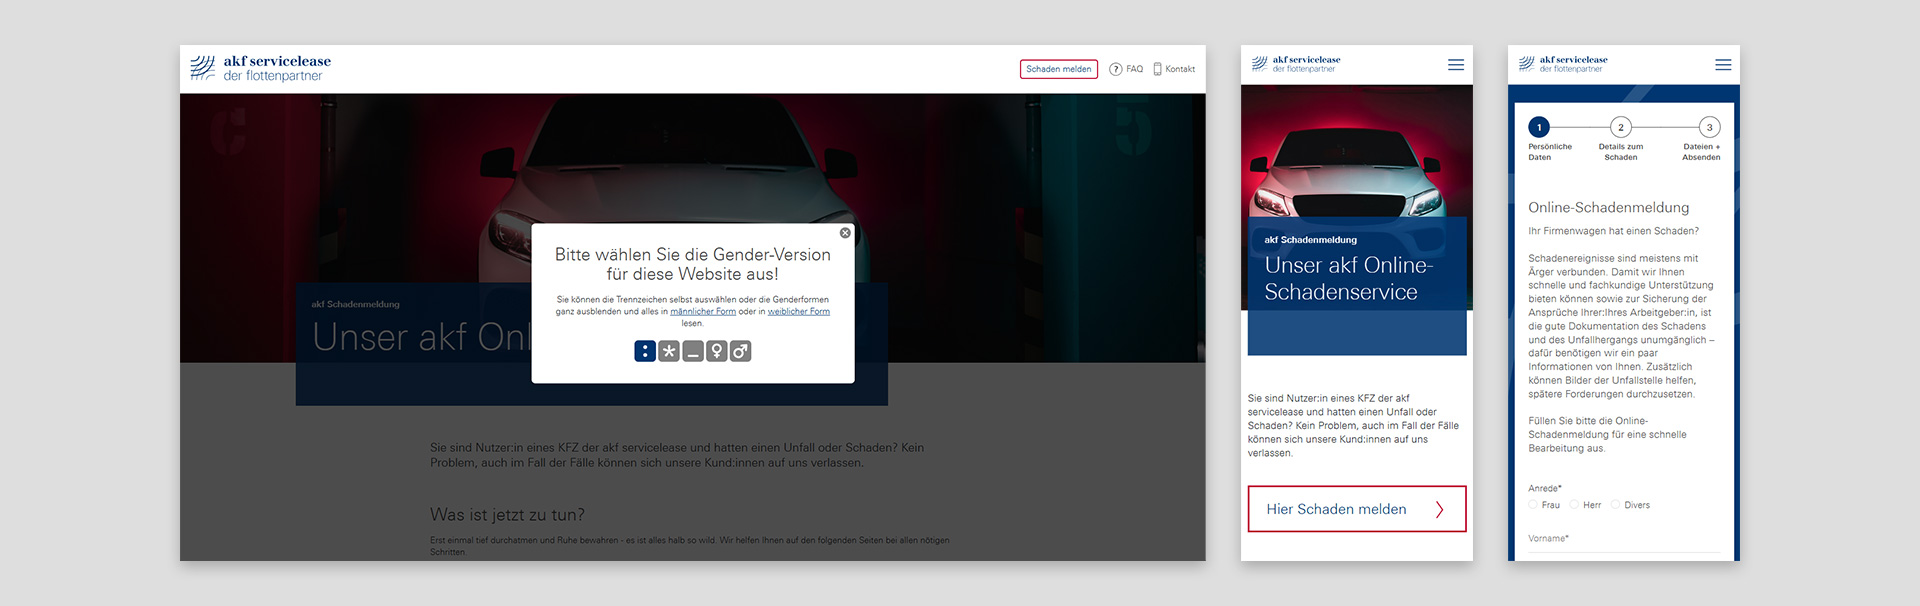Select the female symbol gender icon
This screenshot has height=606, width=1920.
pos(716,351)
